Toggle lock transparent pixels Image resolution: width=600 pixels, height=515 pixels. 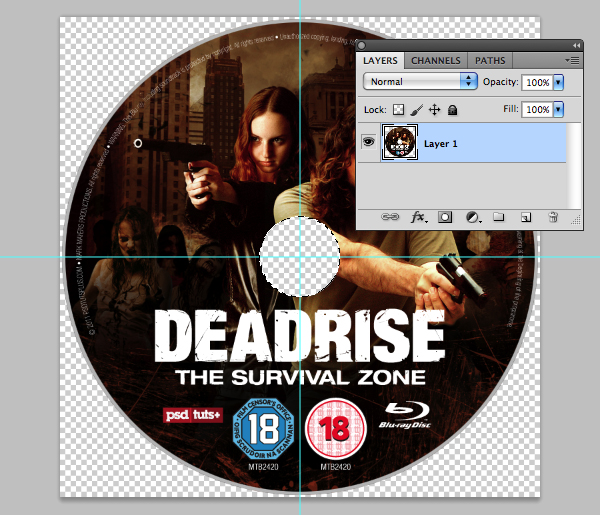(x=398, y=110)
